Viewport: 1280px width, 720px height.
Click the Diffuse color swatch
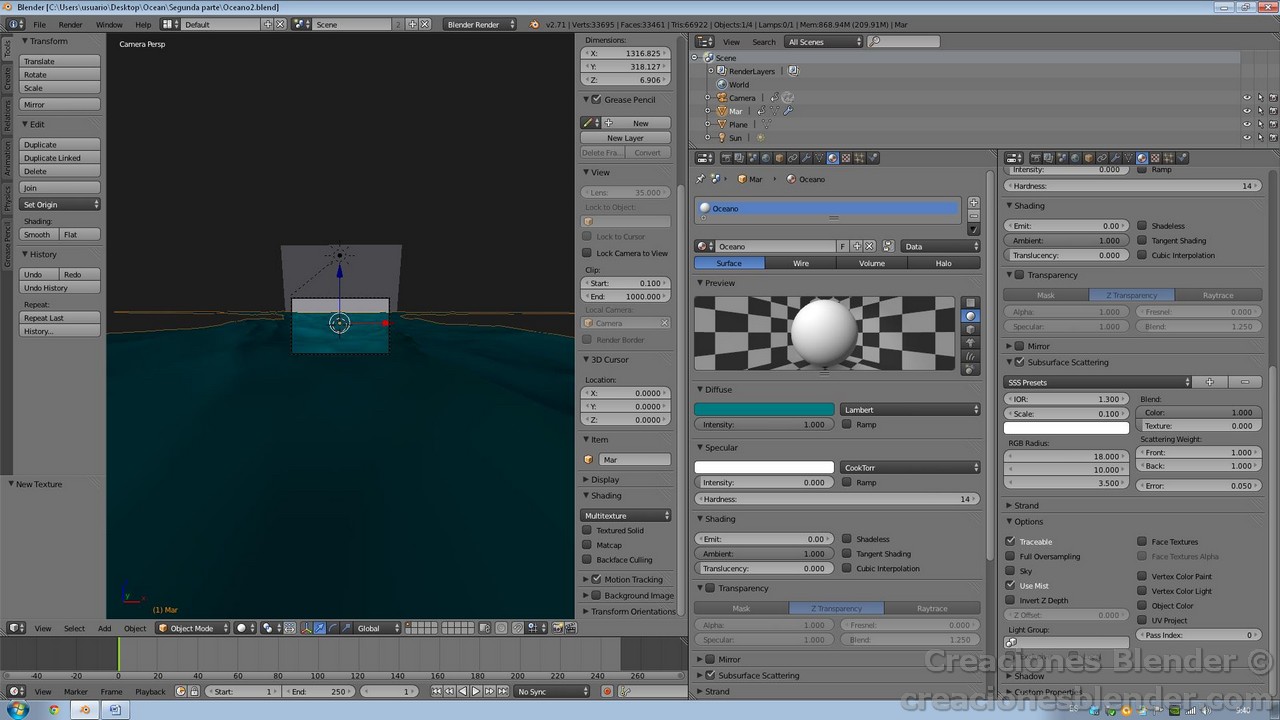764,409
